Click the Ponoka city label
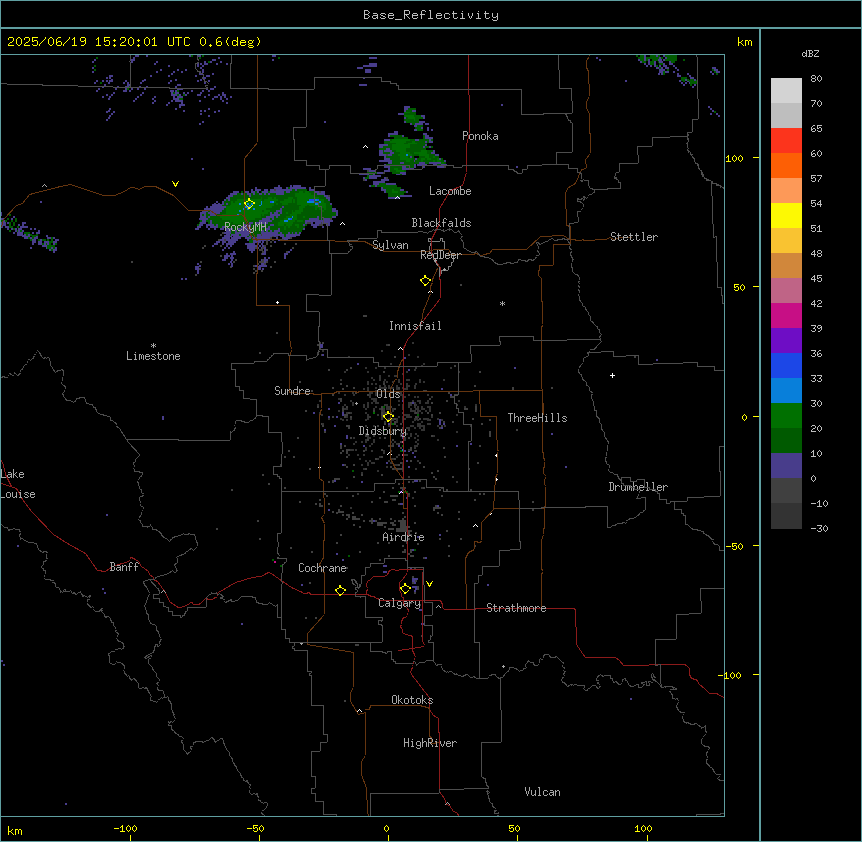 coord(480,136)
